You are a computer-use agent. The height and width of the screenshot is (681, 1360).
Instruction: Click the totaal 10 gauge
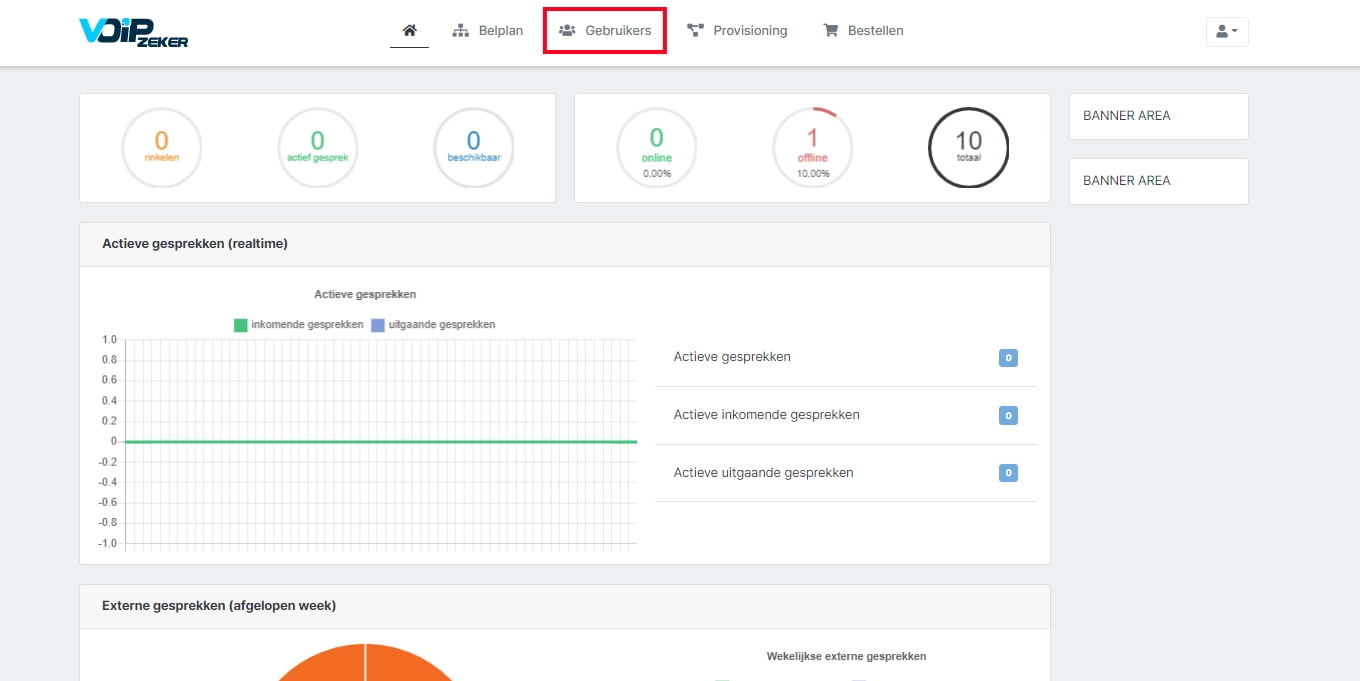[968, 147]
